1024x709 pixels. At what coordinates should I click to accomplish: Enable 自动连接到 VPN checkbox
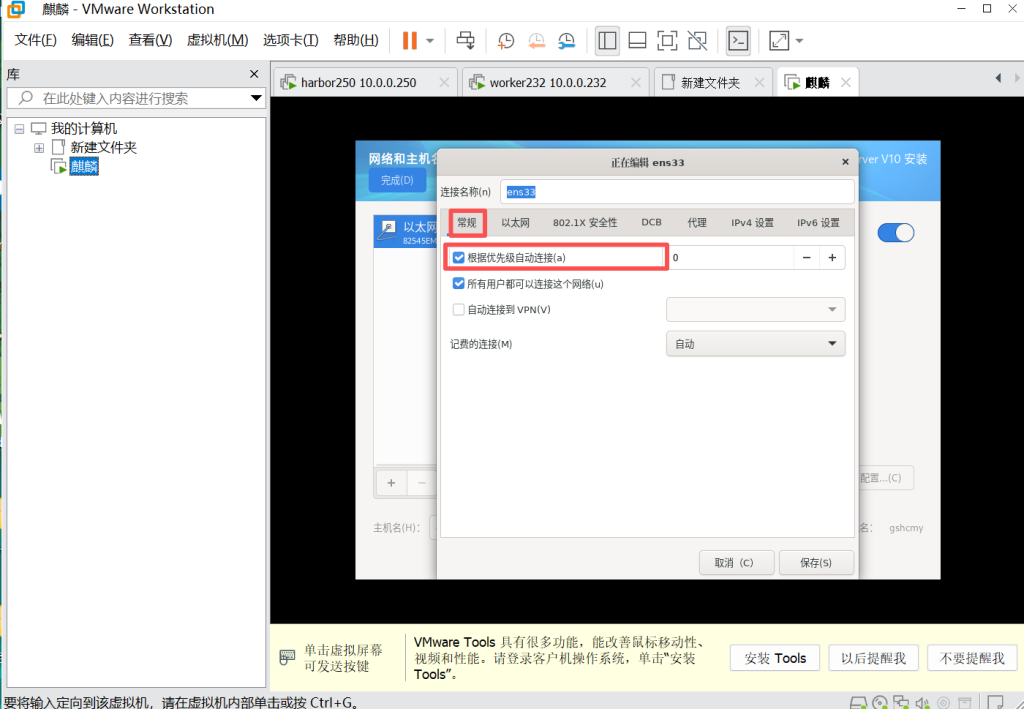tap(459, 310)
